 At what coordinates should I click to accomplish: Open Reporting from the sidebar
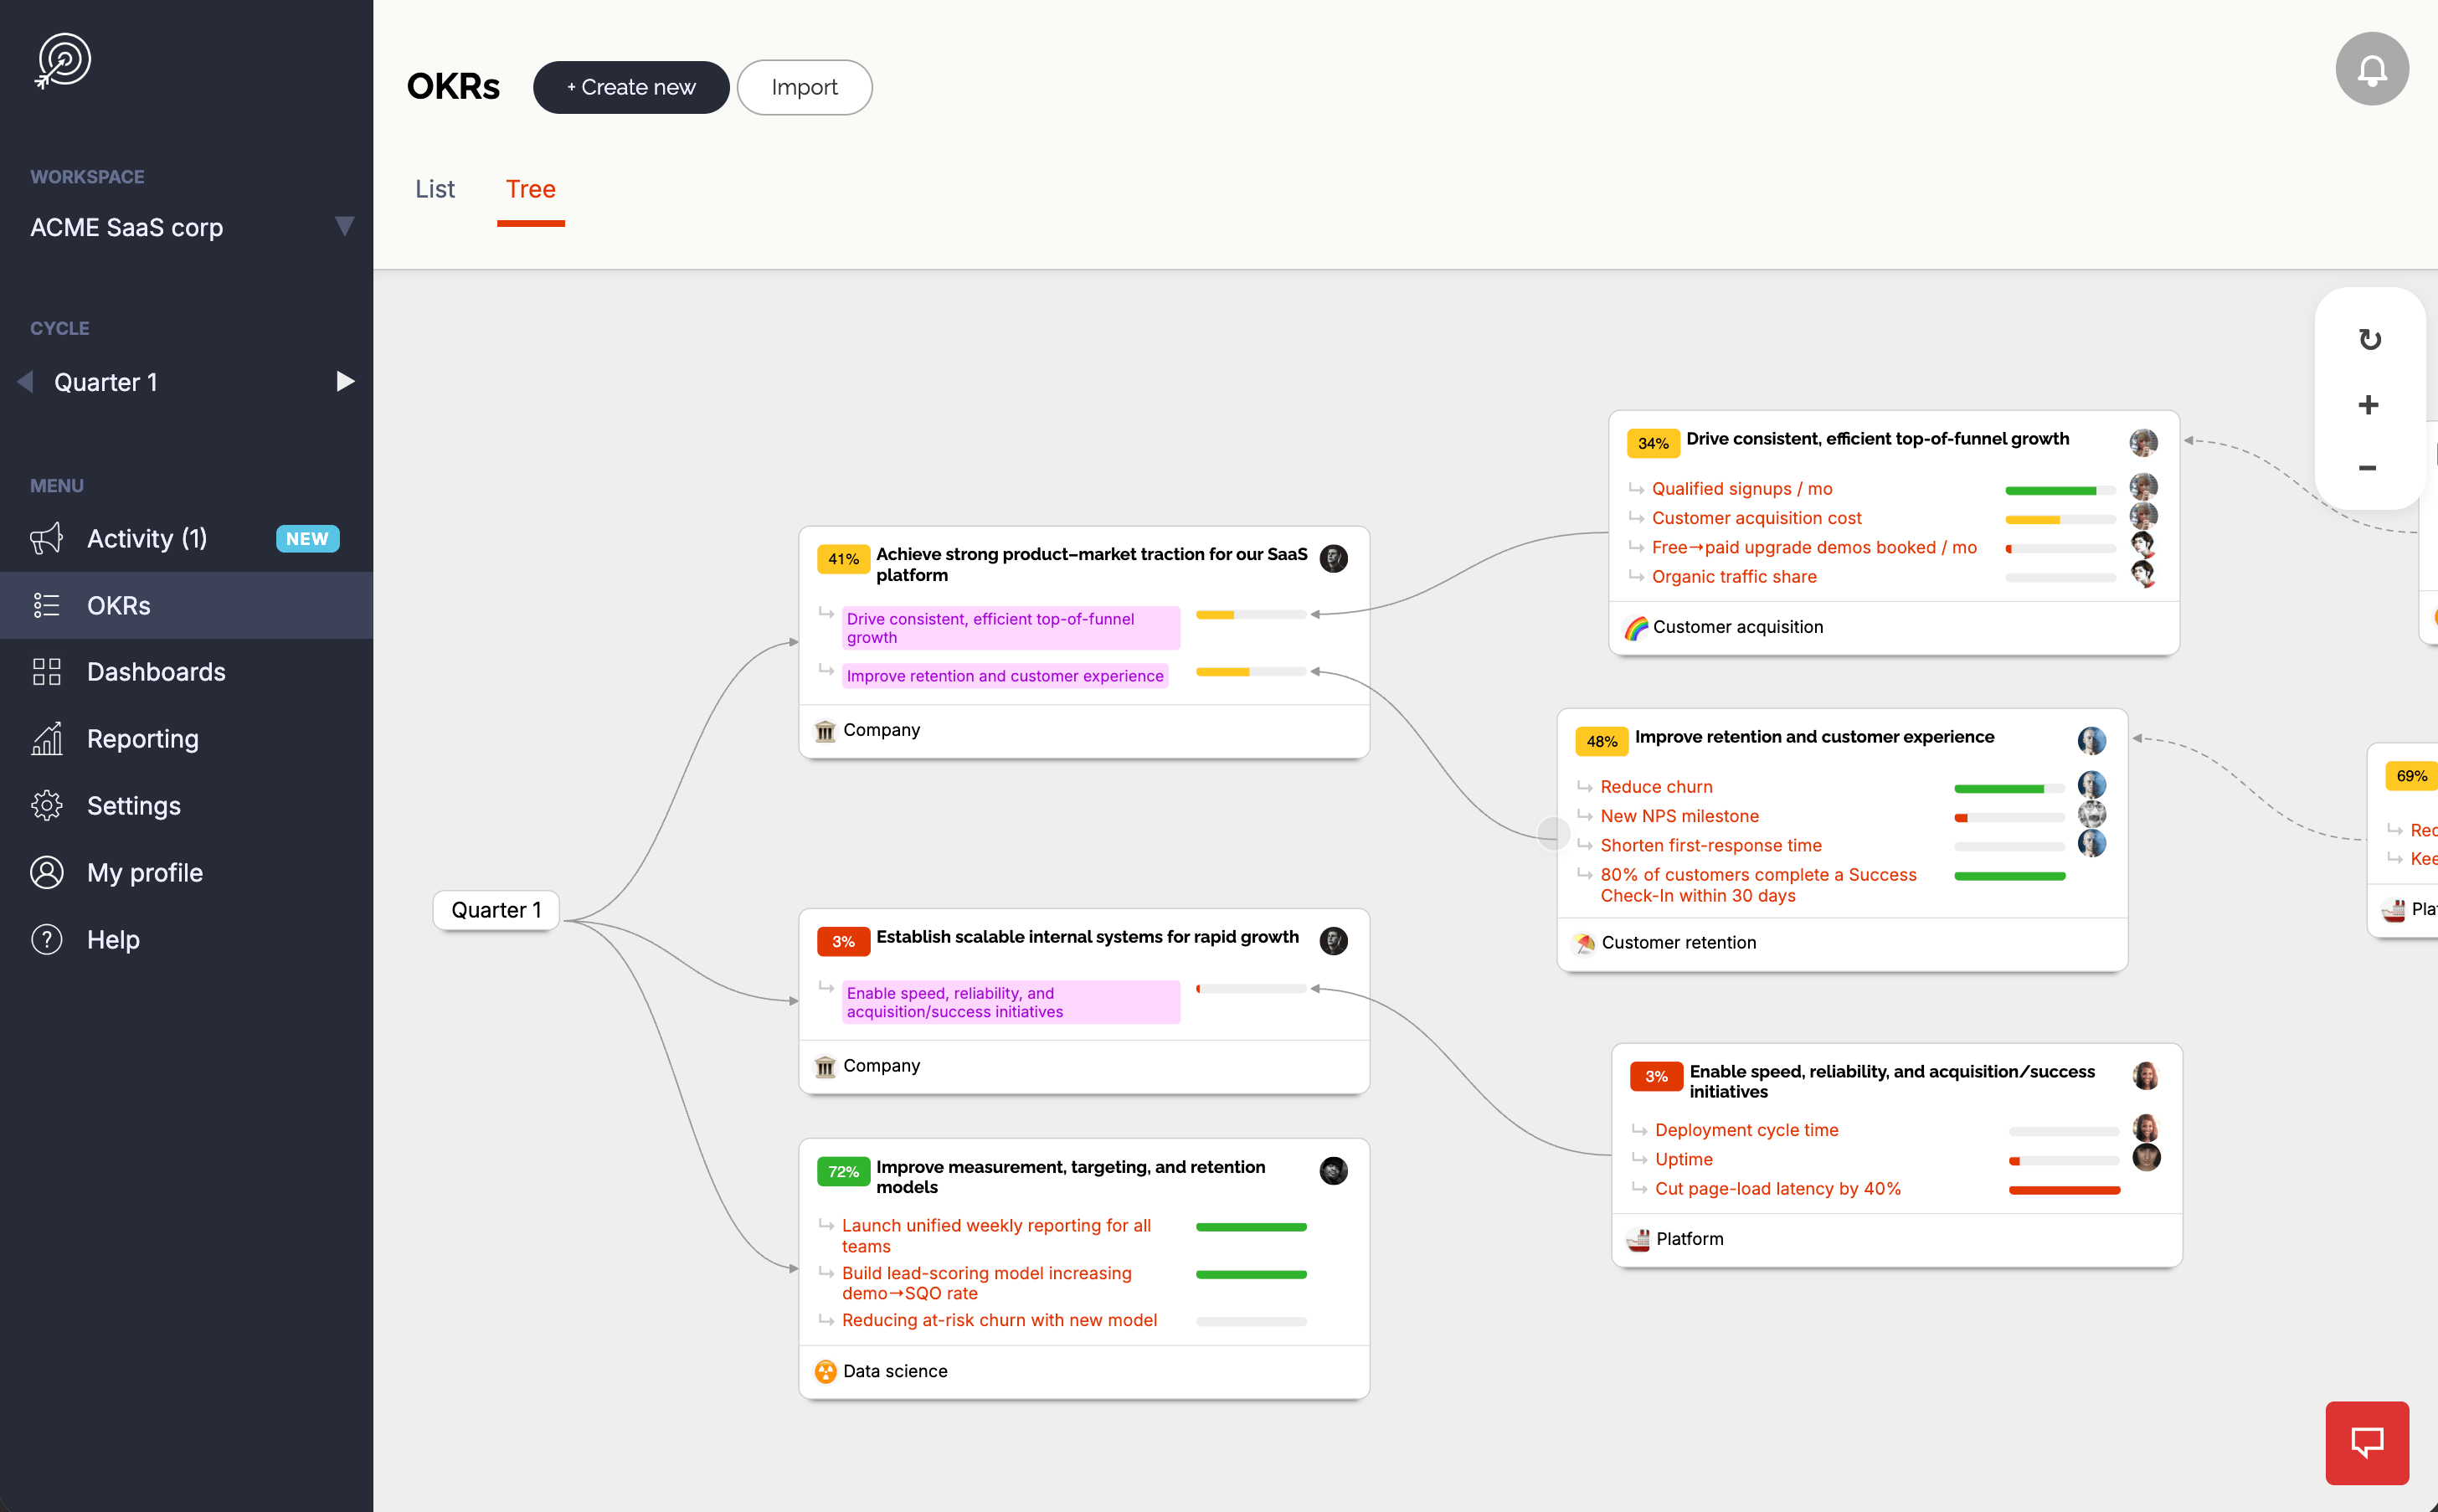(143, 739)
